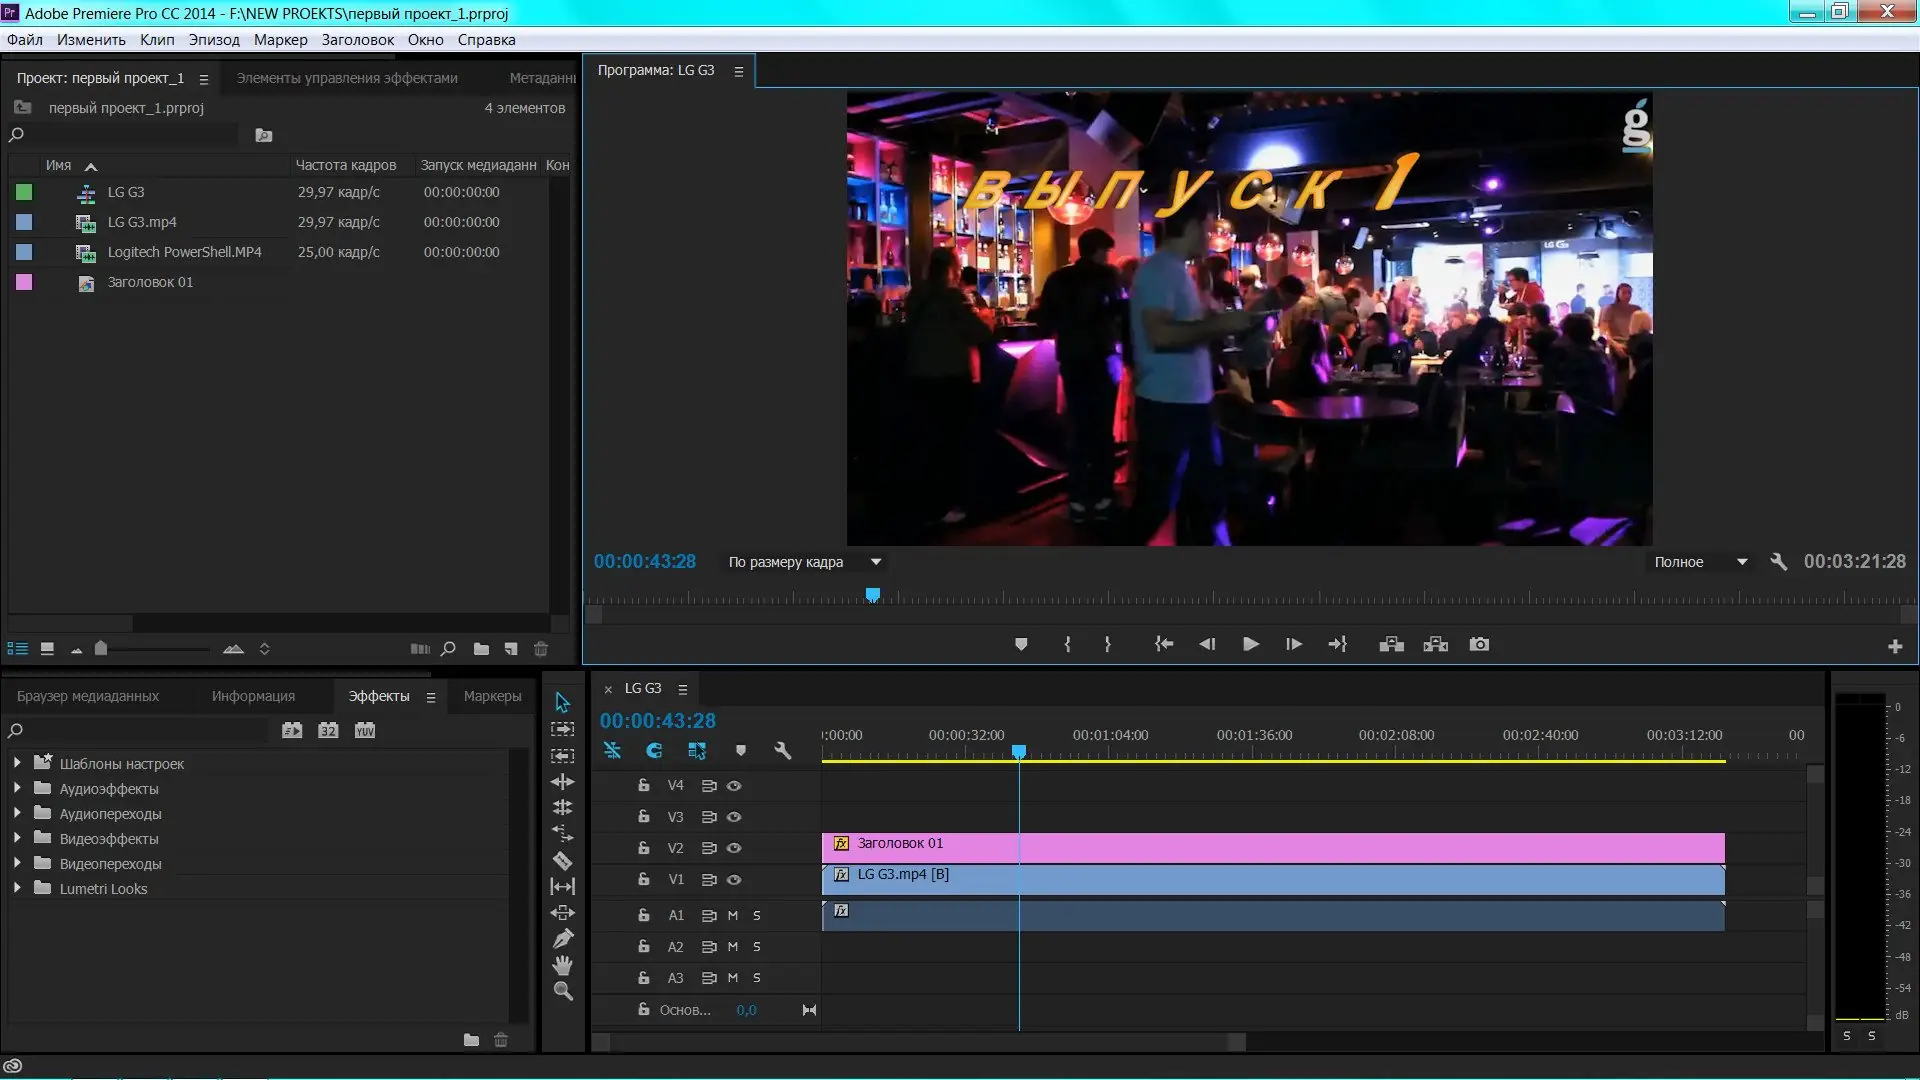Toggle lock on track V1

pyautogui.click(x=643, y=880)
